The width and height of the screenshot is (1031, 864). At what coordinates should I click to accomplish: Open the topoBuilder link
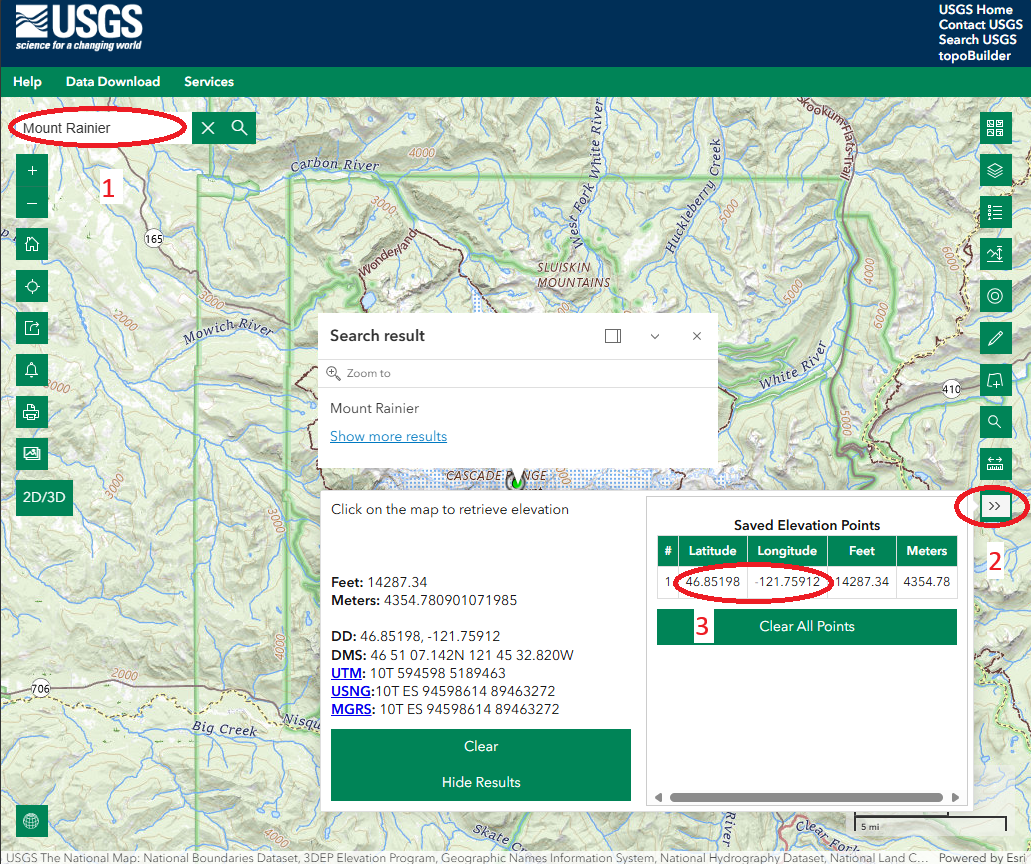click(x=974, y=56)
